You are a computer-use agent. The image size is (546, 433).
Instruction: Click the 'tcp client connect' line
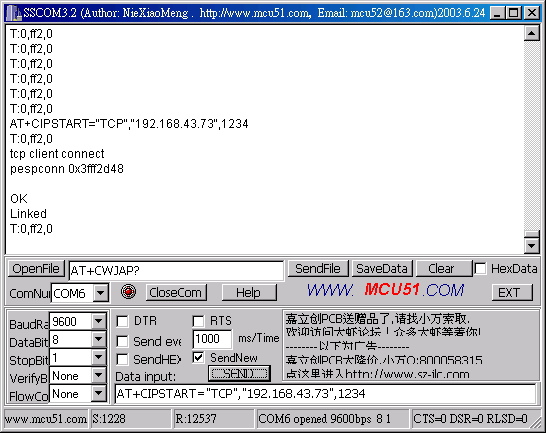pyautogui.click(x=57, y=154)
